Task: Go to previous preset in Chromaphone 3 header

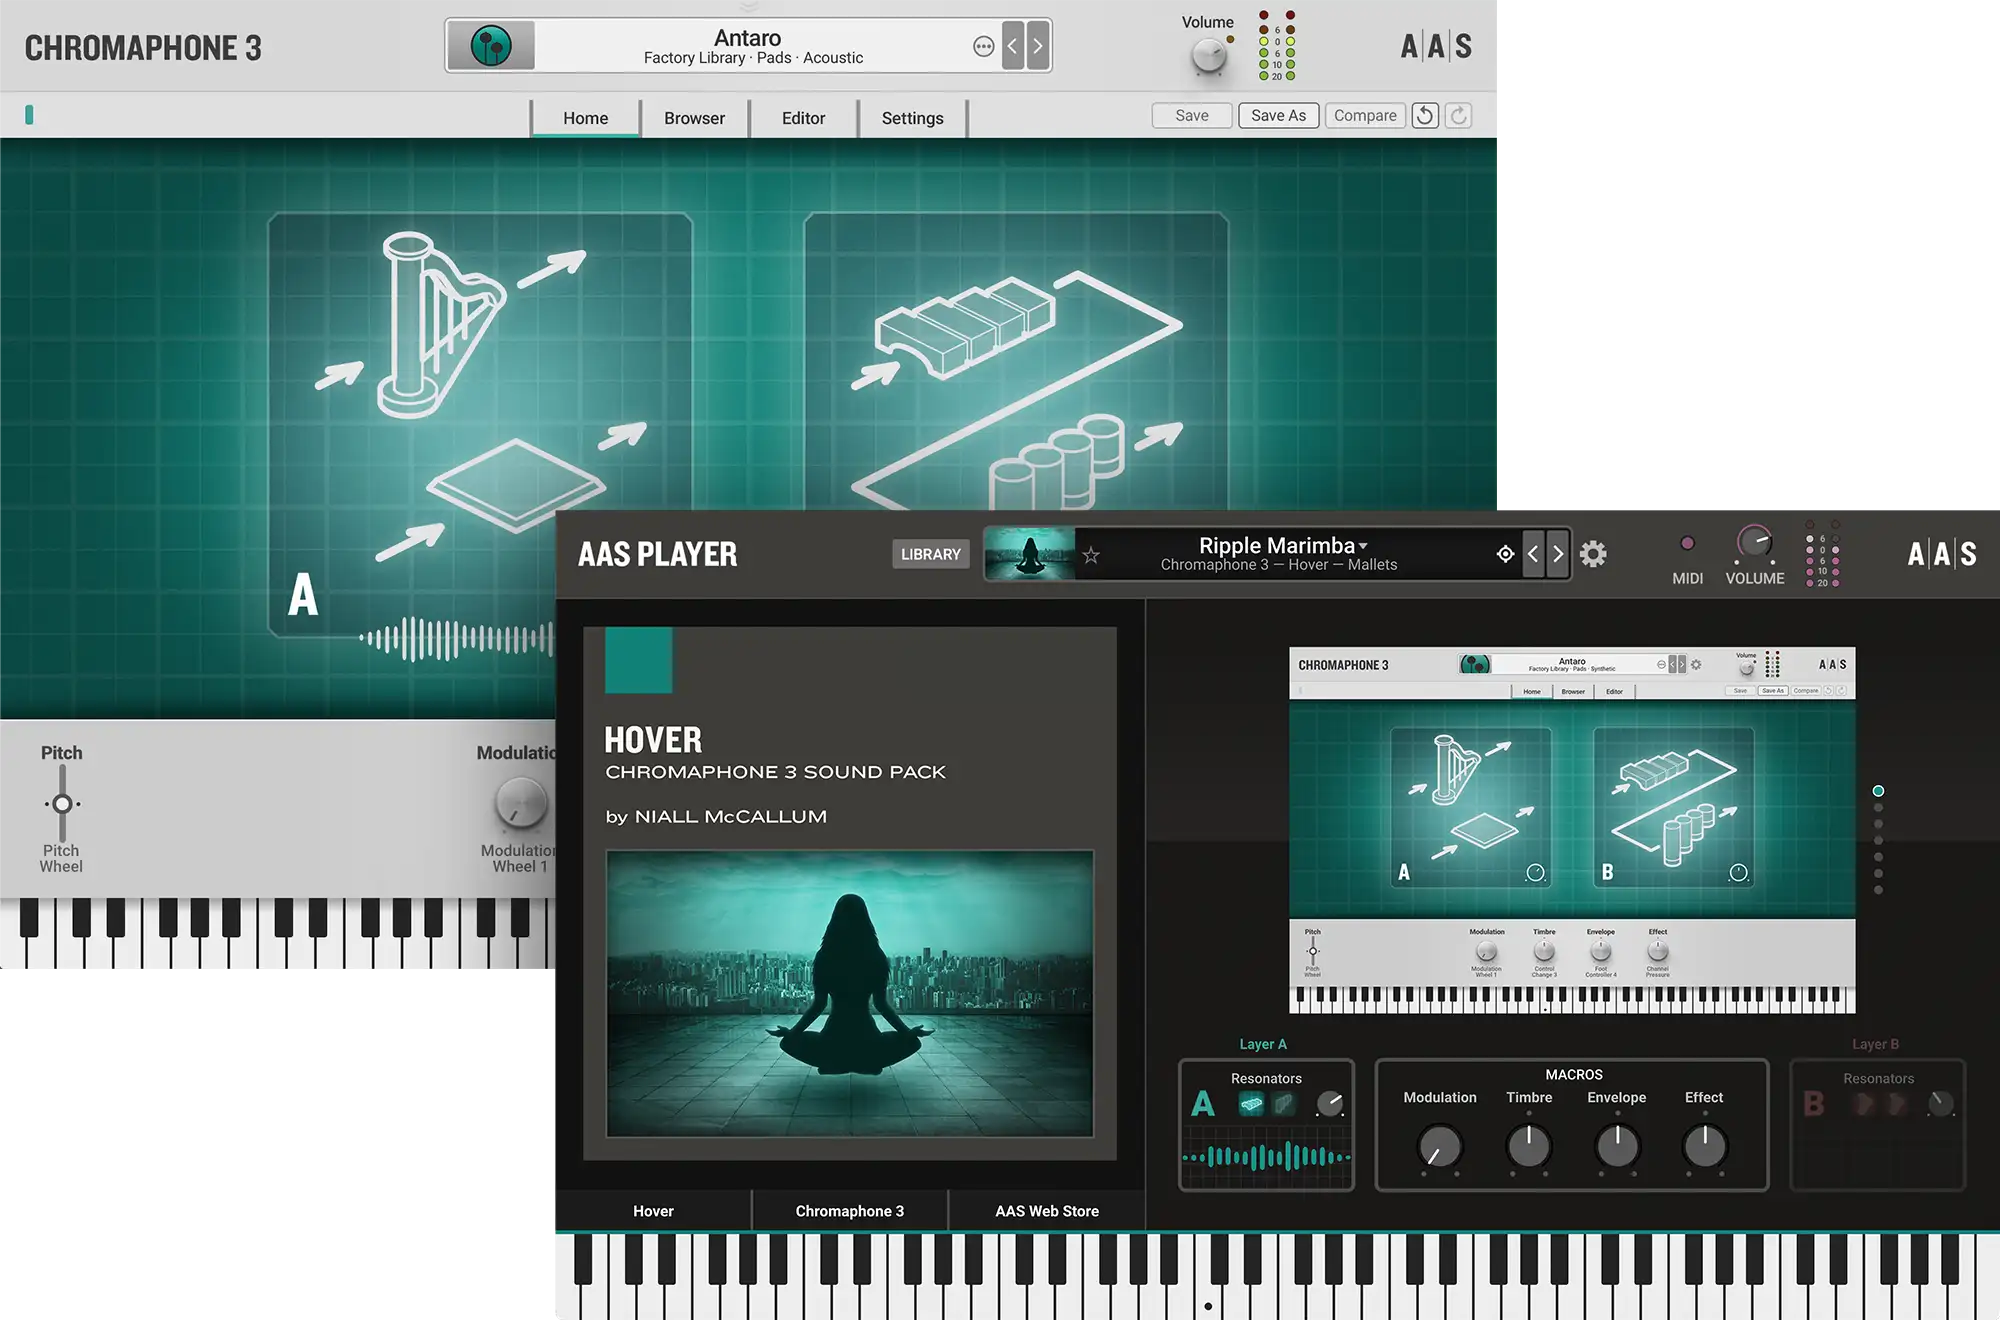Action: coord(1013,46)
